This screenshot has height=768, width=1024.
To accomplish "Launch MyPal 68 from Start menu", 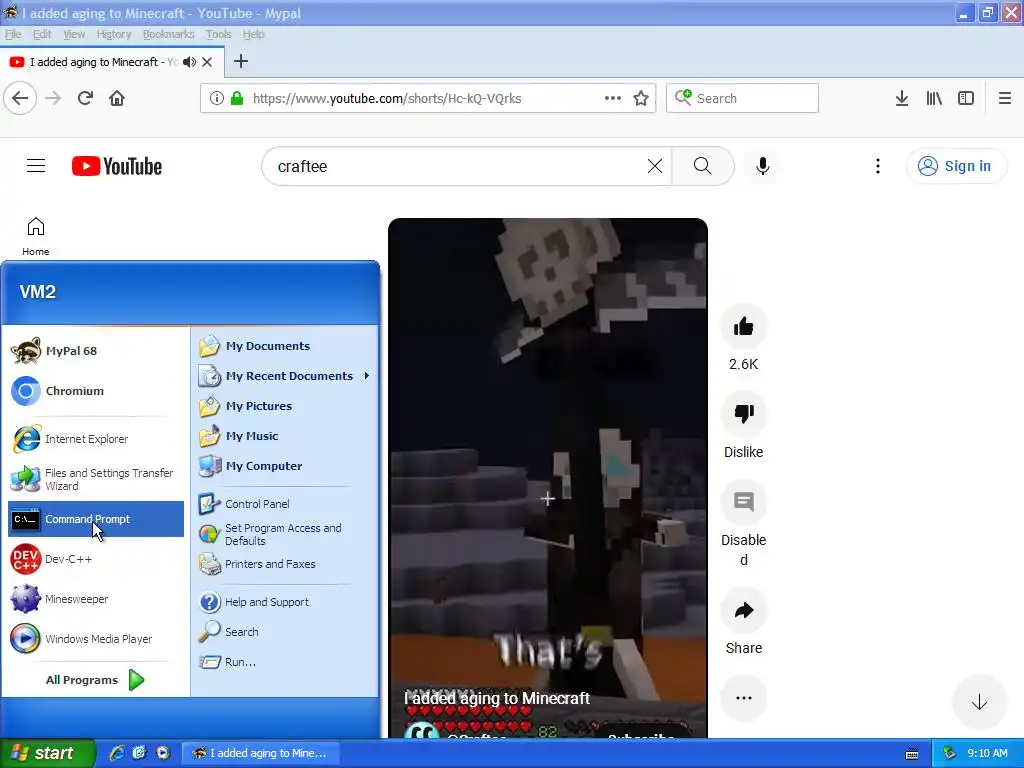I will (x=96, y=351).
